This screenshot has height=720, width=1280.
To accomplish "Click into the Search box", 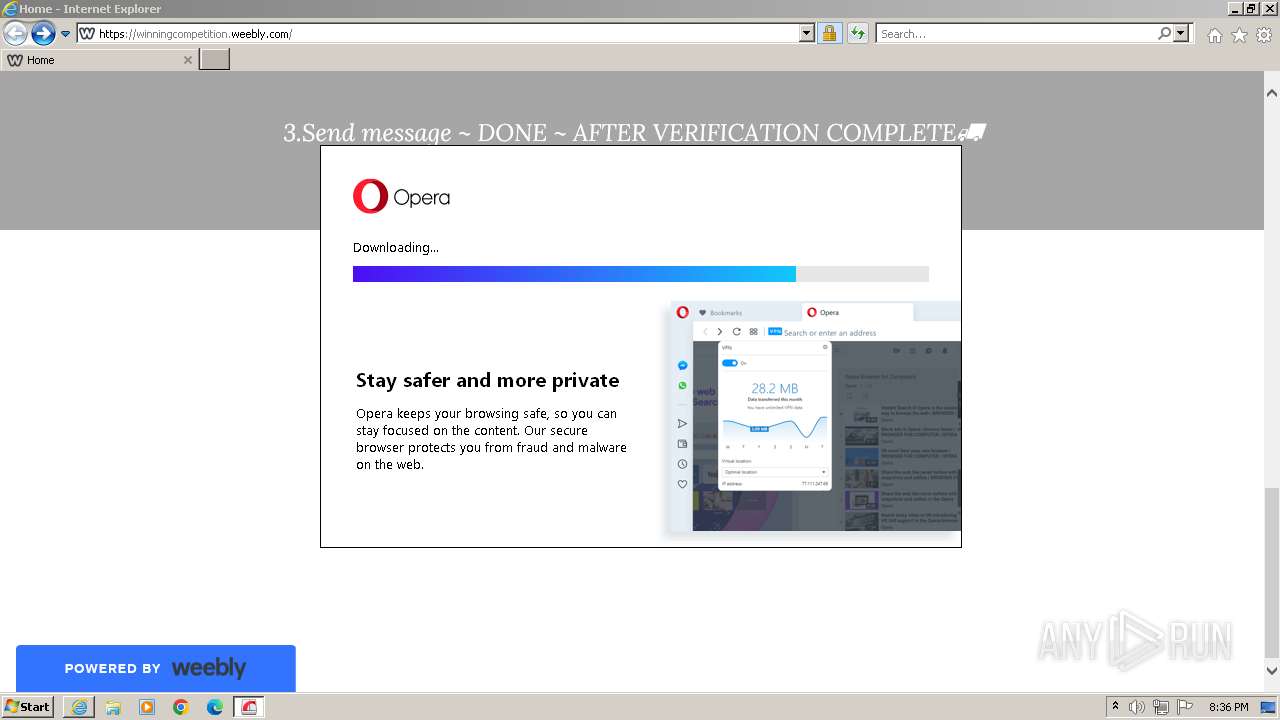I will 1016,34.
